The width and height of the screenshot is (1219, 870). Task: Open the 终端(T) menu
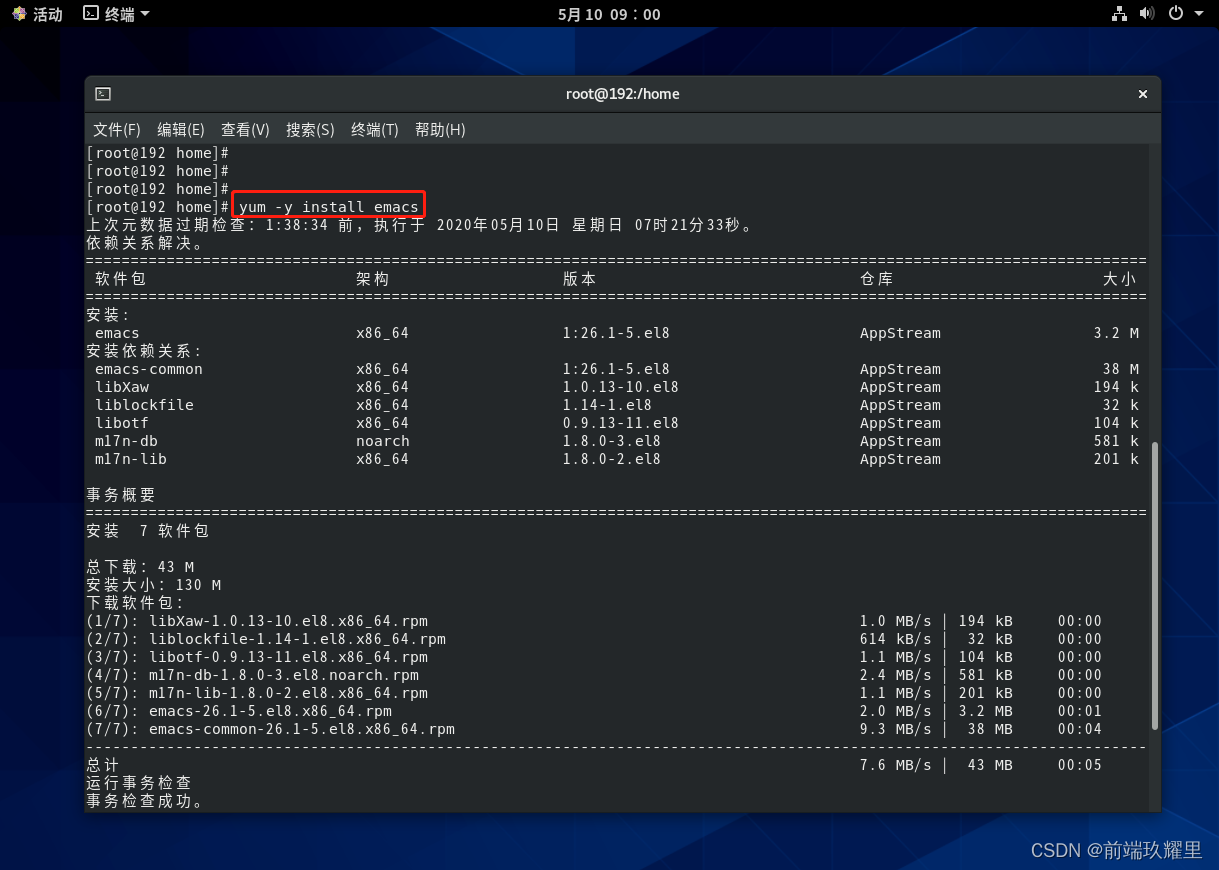coord(375,130)
